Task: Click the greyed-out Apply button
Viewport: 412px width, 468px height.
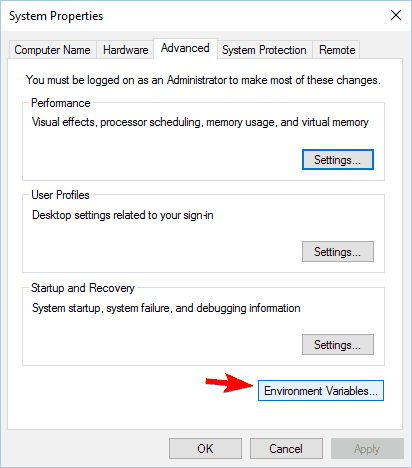Action: (367, 449)
